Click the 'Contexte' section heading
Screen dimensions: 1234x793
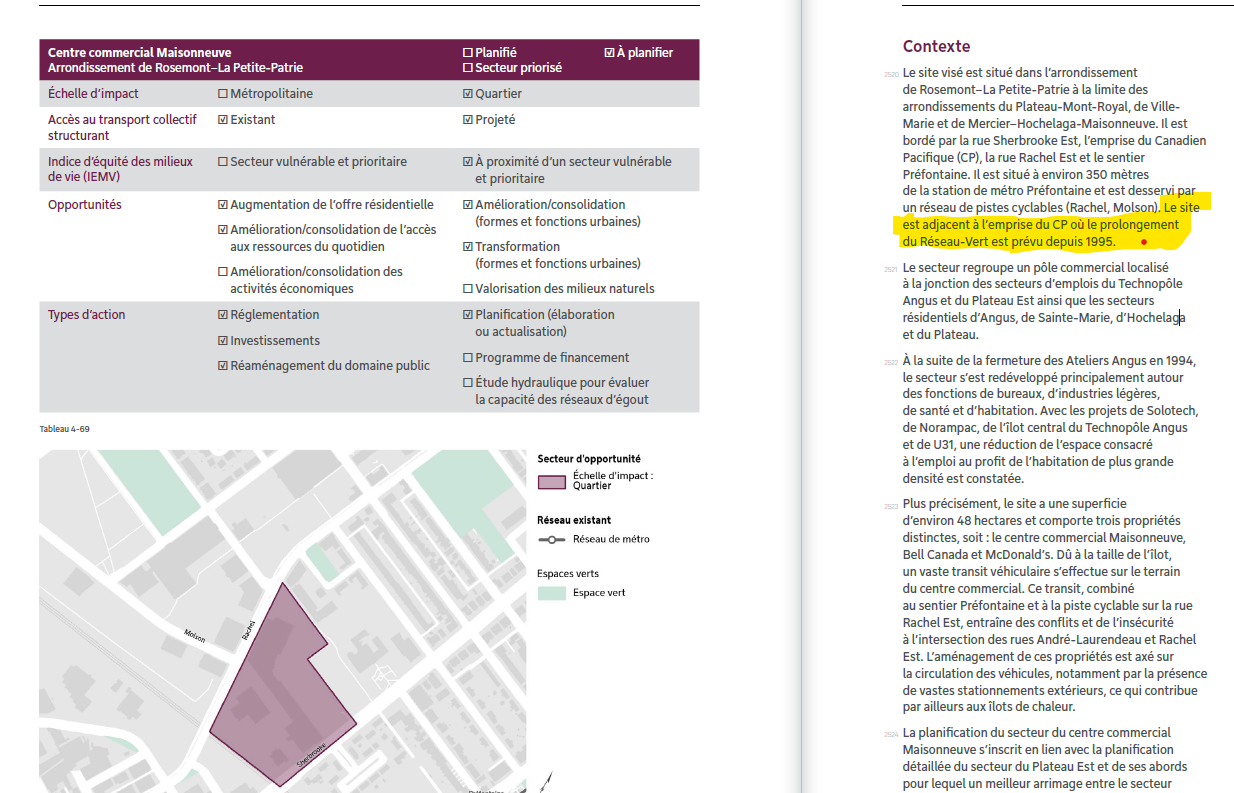(936, 46)
